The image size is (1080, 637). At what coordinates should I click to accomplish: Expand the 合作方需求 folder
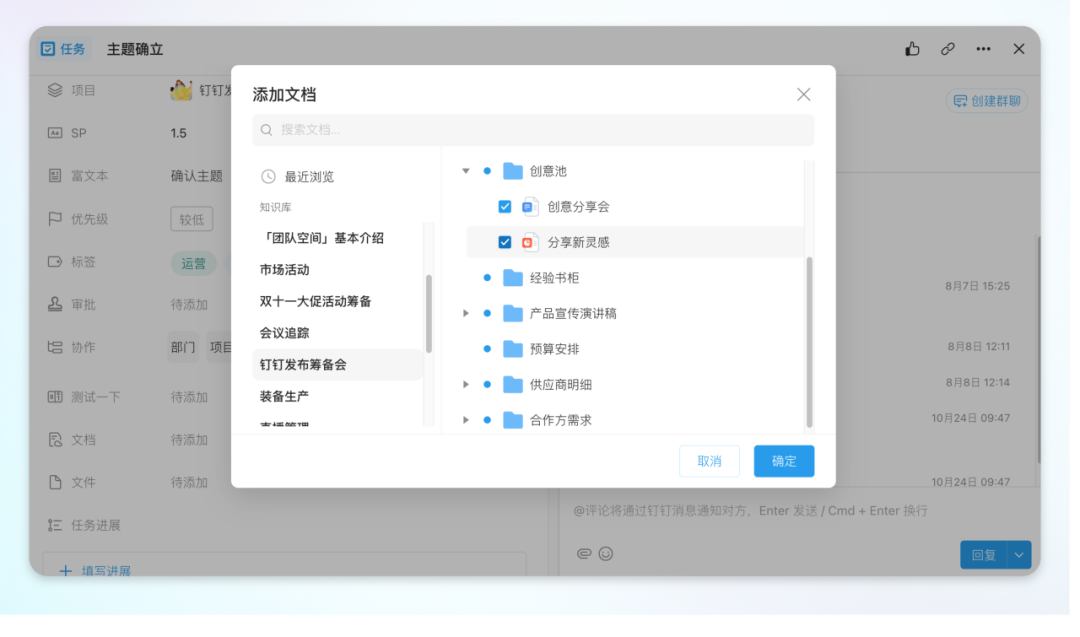coord(466,420)
